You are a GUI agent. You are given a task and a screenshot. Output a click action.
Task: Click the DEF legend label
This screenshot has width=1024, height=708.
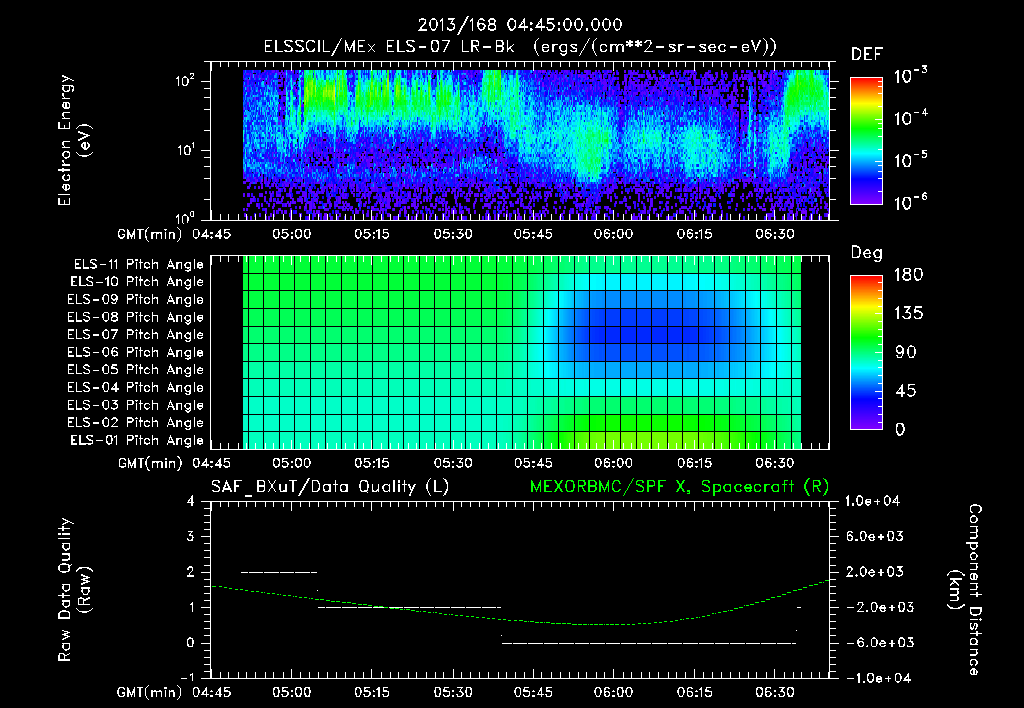(866, 54)
